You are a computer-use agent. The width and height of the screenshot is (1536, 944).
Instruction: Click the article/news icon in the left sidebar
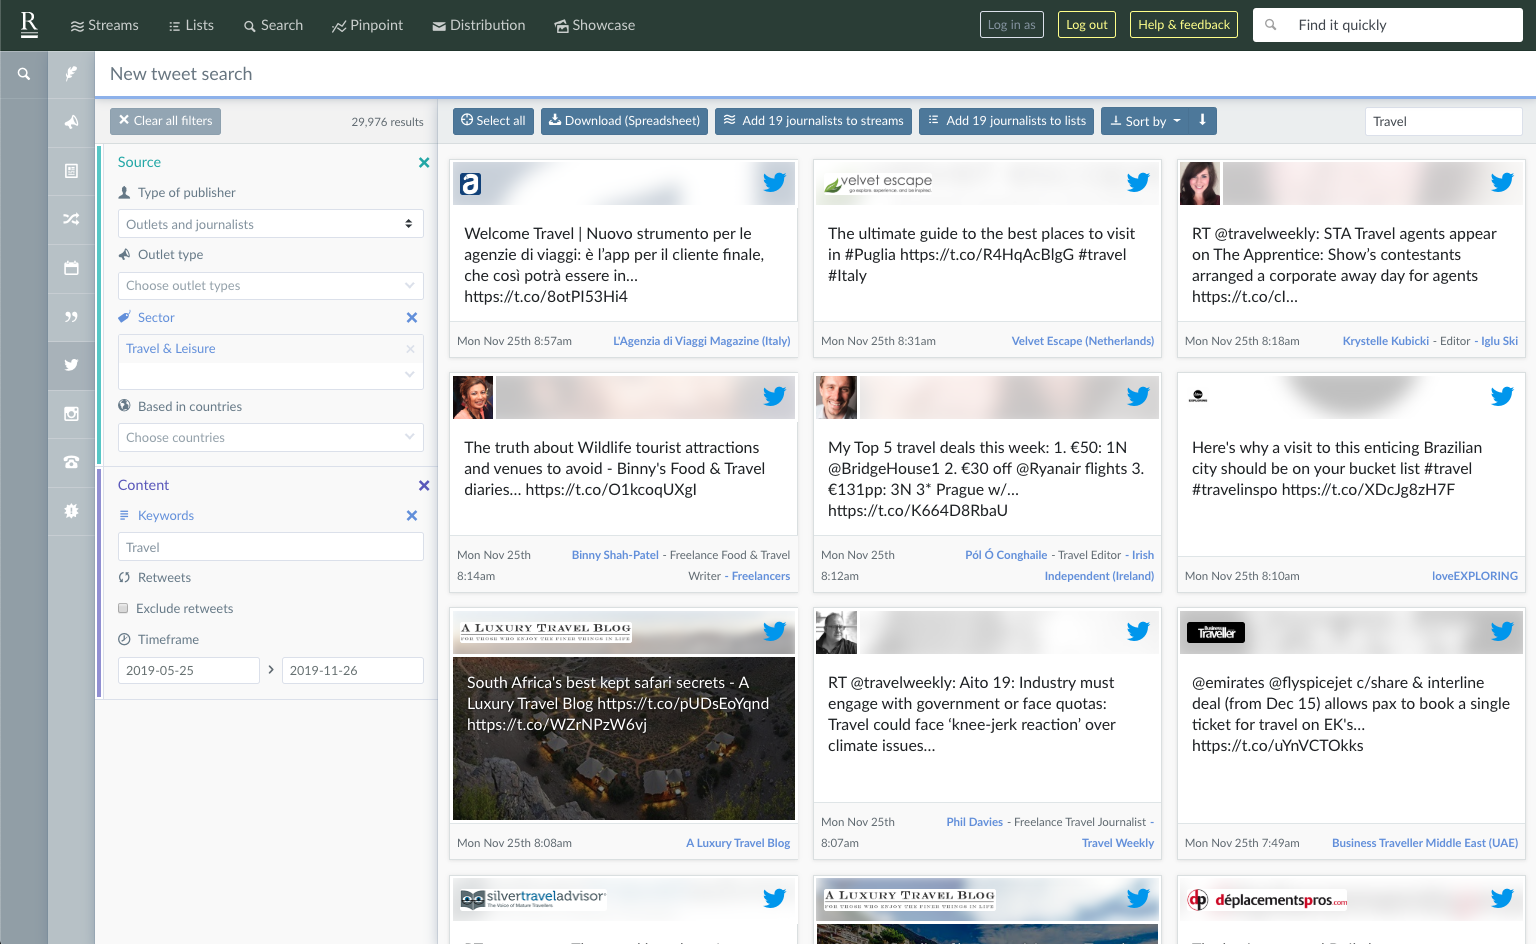[71, 171]
